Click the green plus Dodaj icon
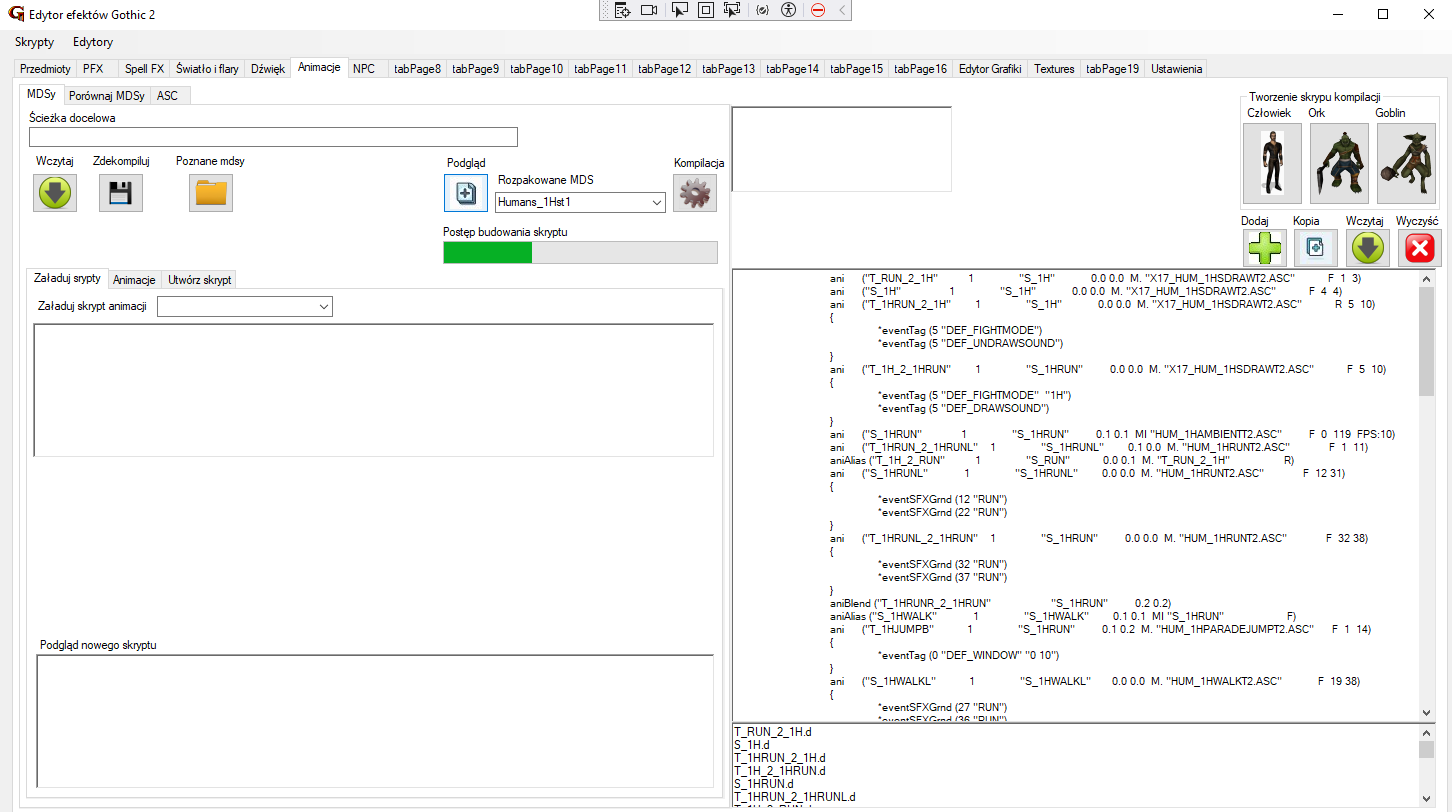This screenshot has height=812, width=1452. pyautogui.click(x=1265, y=247)
